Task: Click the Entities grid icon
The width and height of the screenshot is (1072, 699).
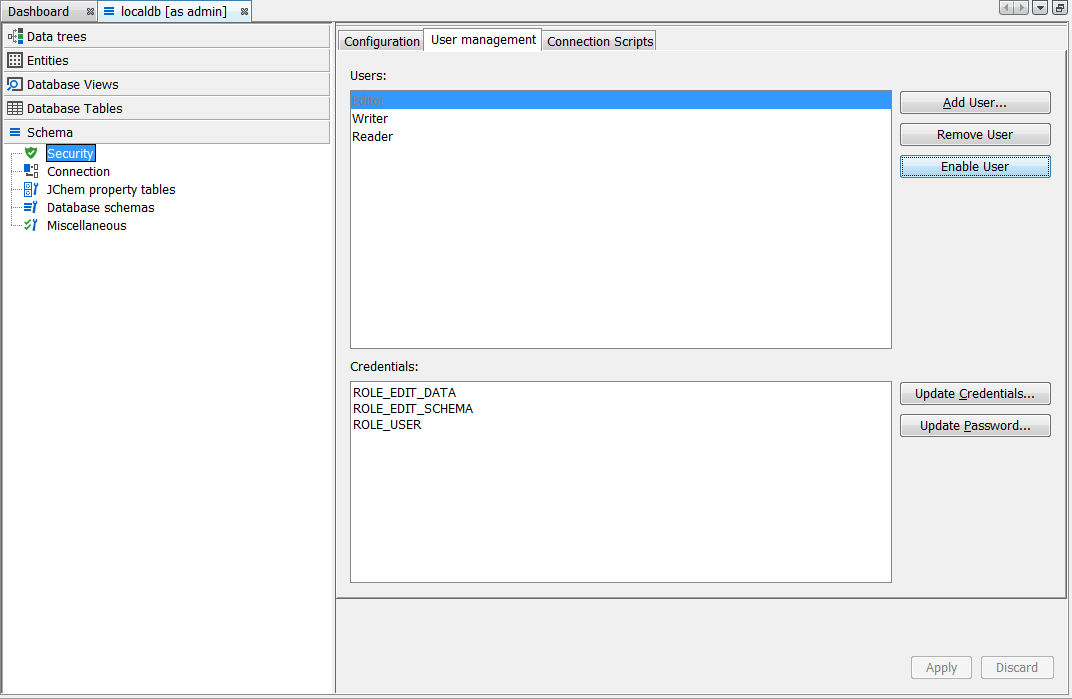Action: (14, 60)
